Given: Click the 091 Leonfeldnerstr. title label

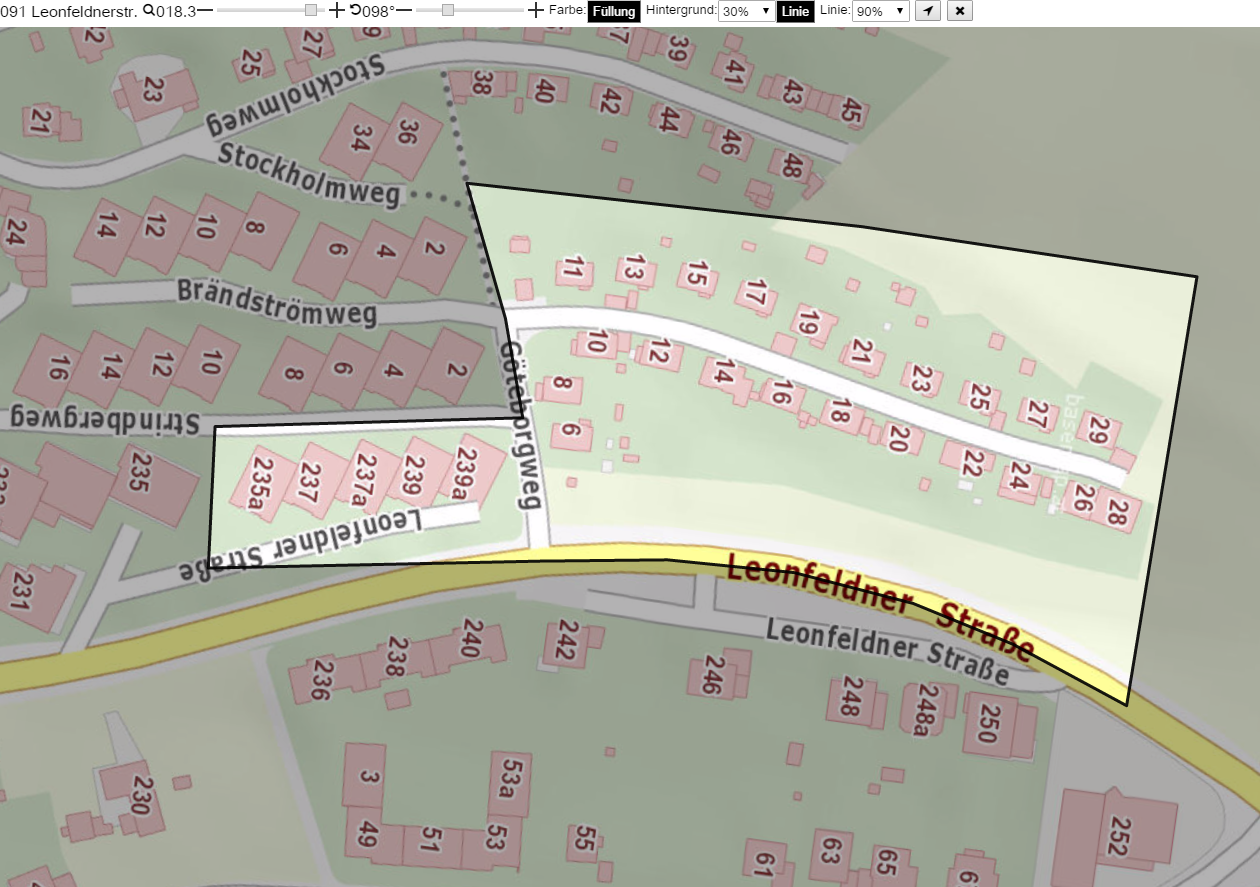Looking at the screenshot, I should coord(69,12).
